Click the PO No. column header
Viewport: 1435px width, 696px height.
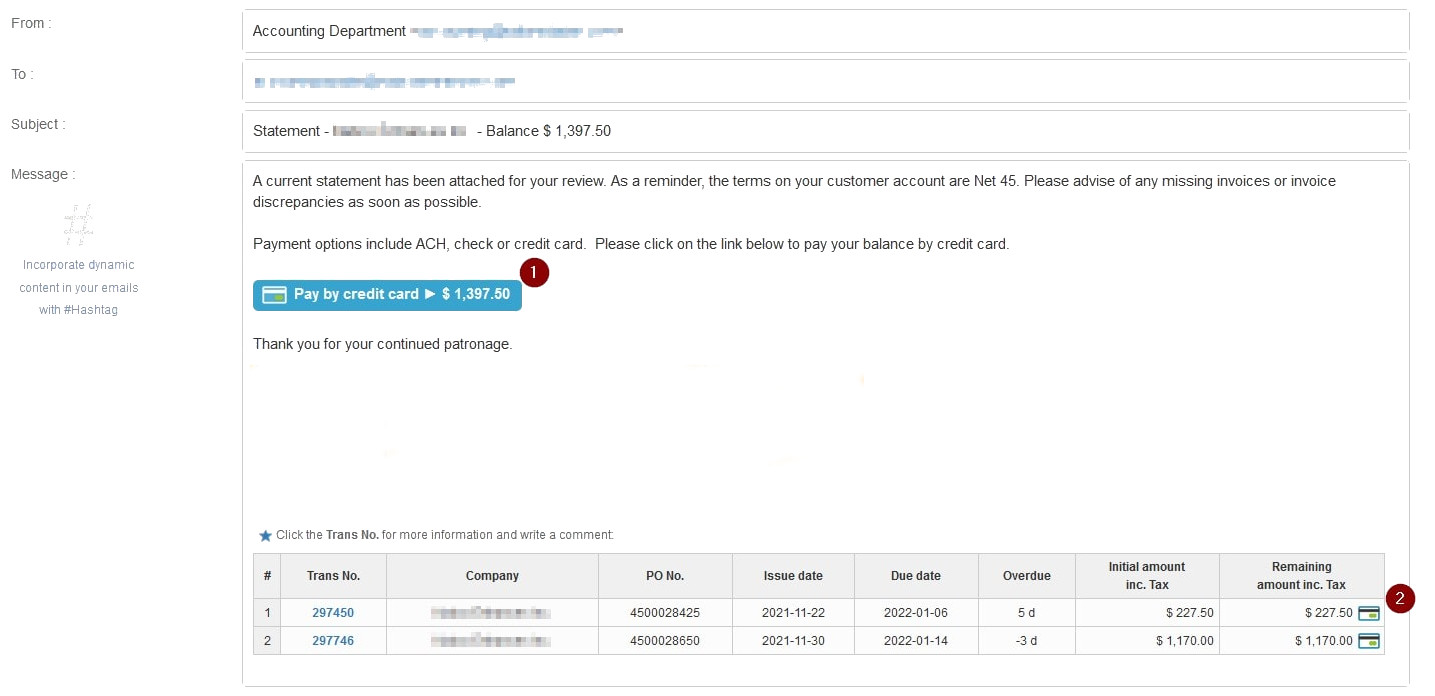665,576
